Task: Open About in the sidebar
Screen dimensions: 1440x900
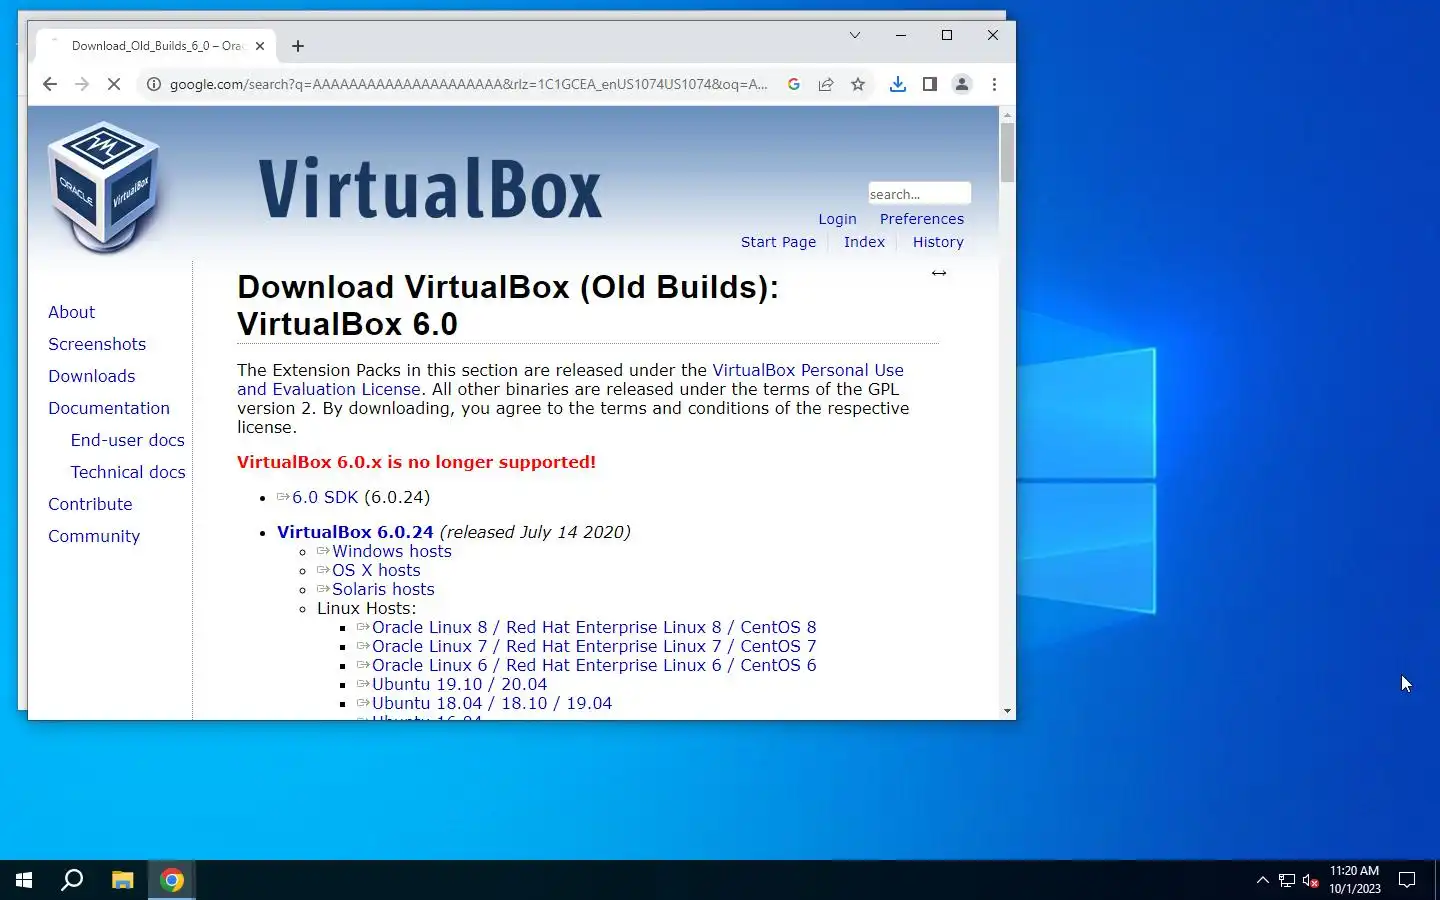Action: [x=71, y=312]
